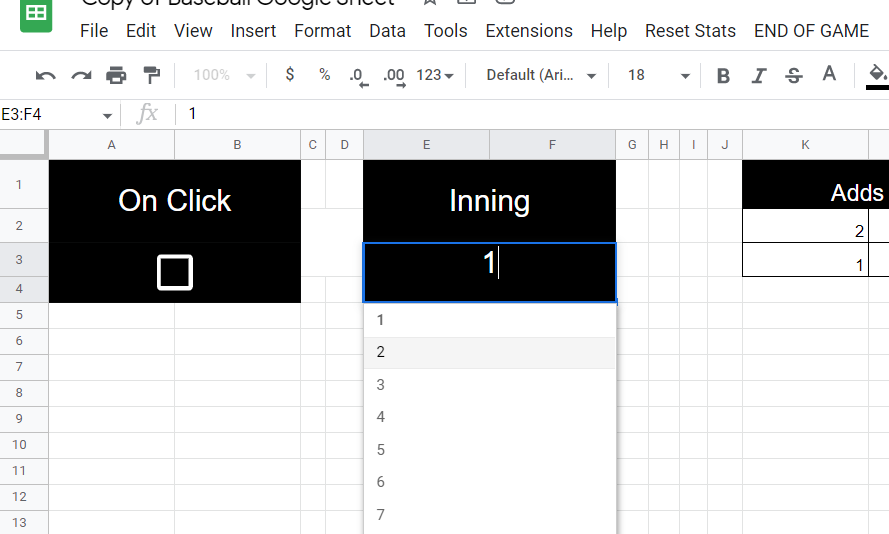Open the Data menu

tap(387, 31)
